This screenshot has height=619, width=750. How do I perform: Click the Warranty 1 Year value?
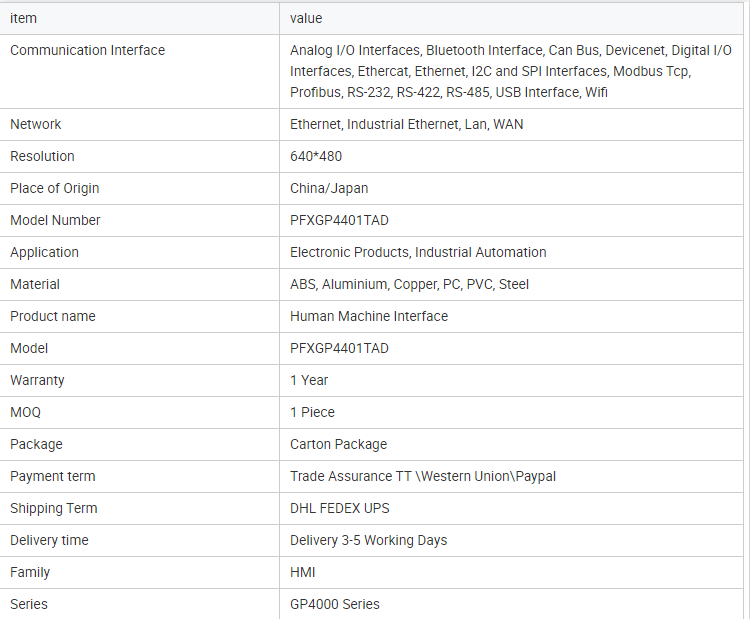309,380
